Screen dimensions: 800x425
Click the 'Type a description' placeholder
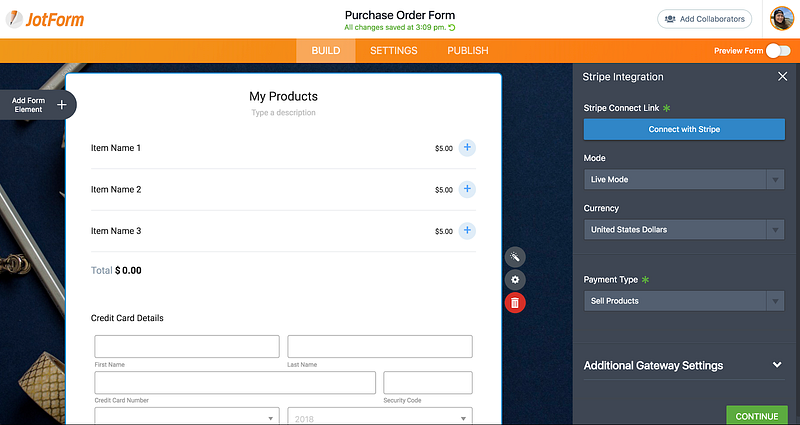coord(284,113)
